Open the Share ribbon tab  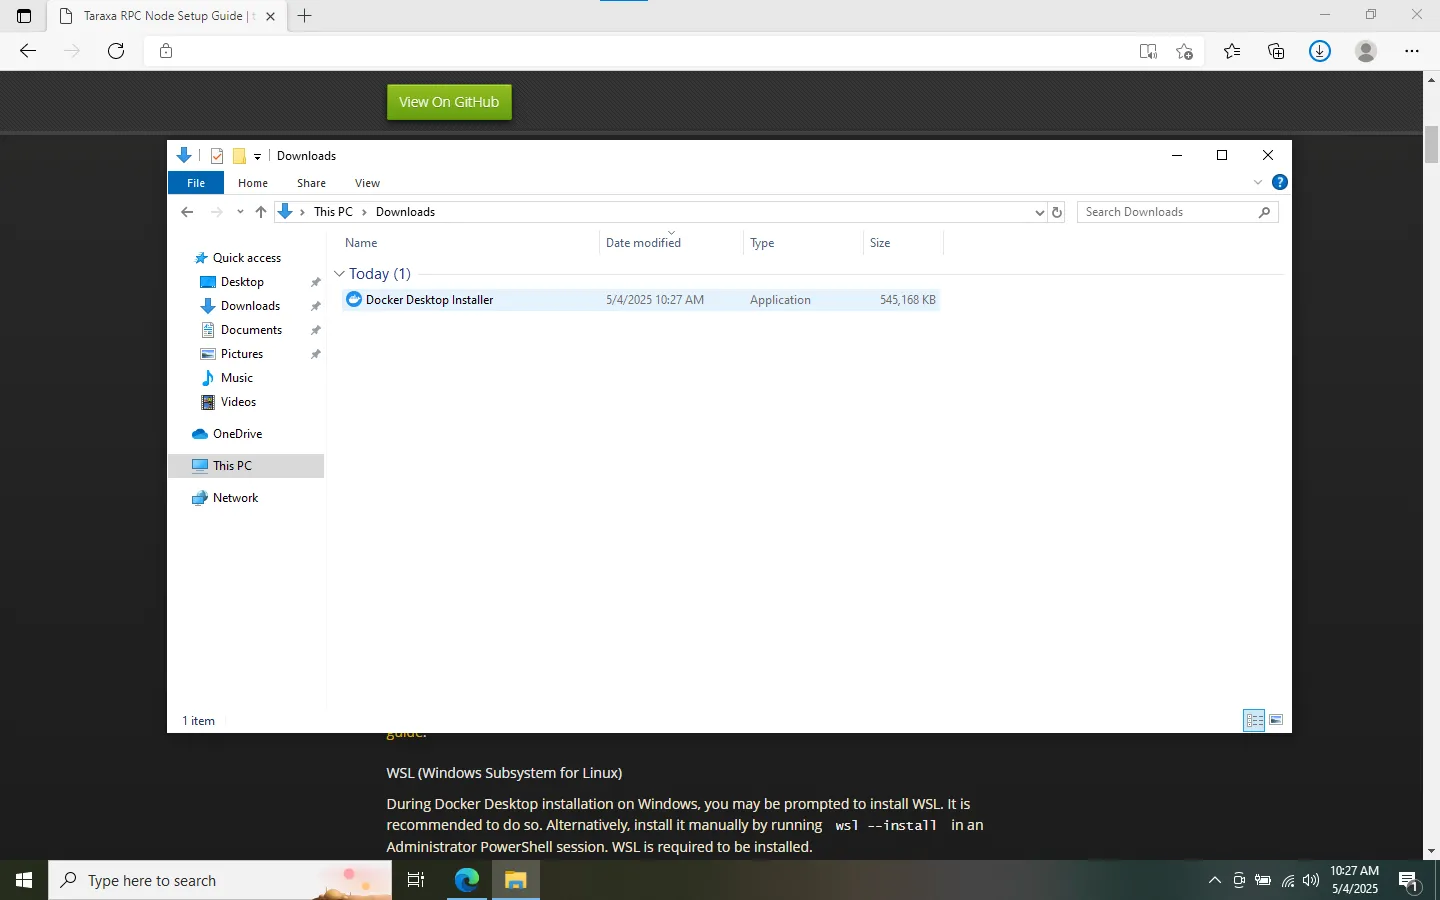[x=311, y=183]
